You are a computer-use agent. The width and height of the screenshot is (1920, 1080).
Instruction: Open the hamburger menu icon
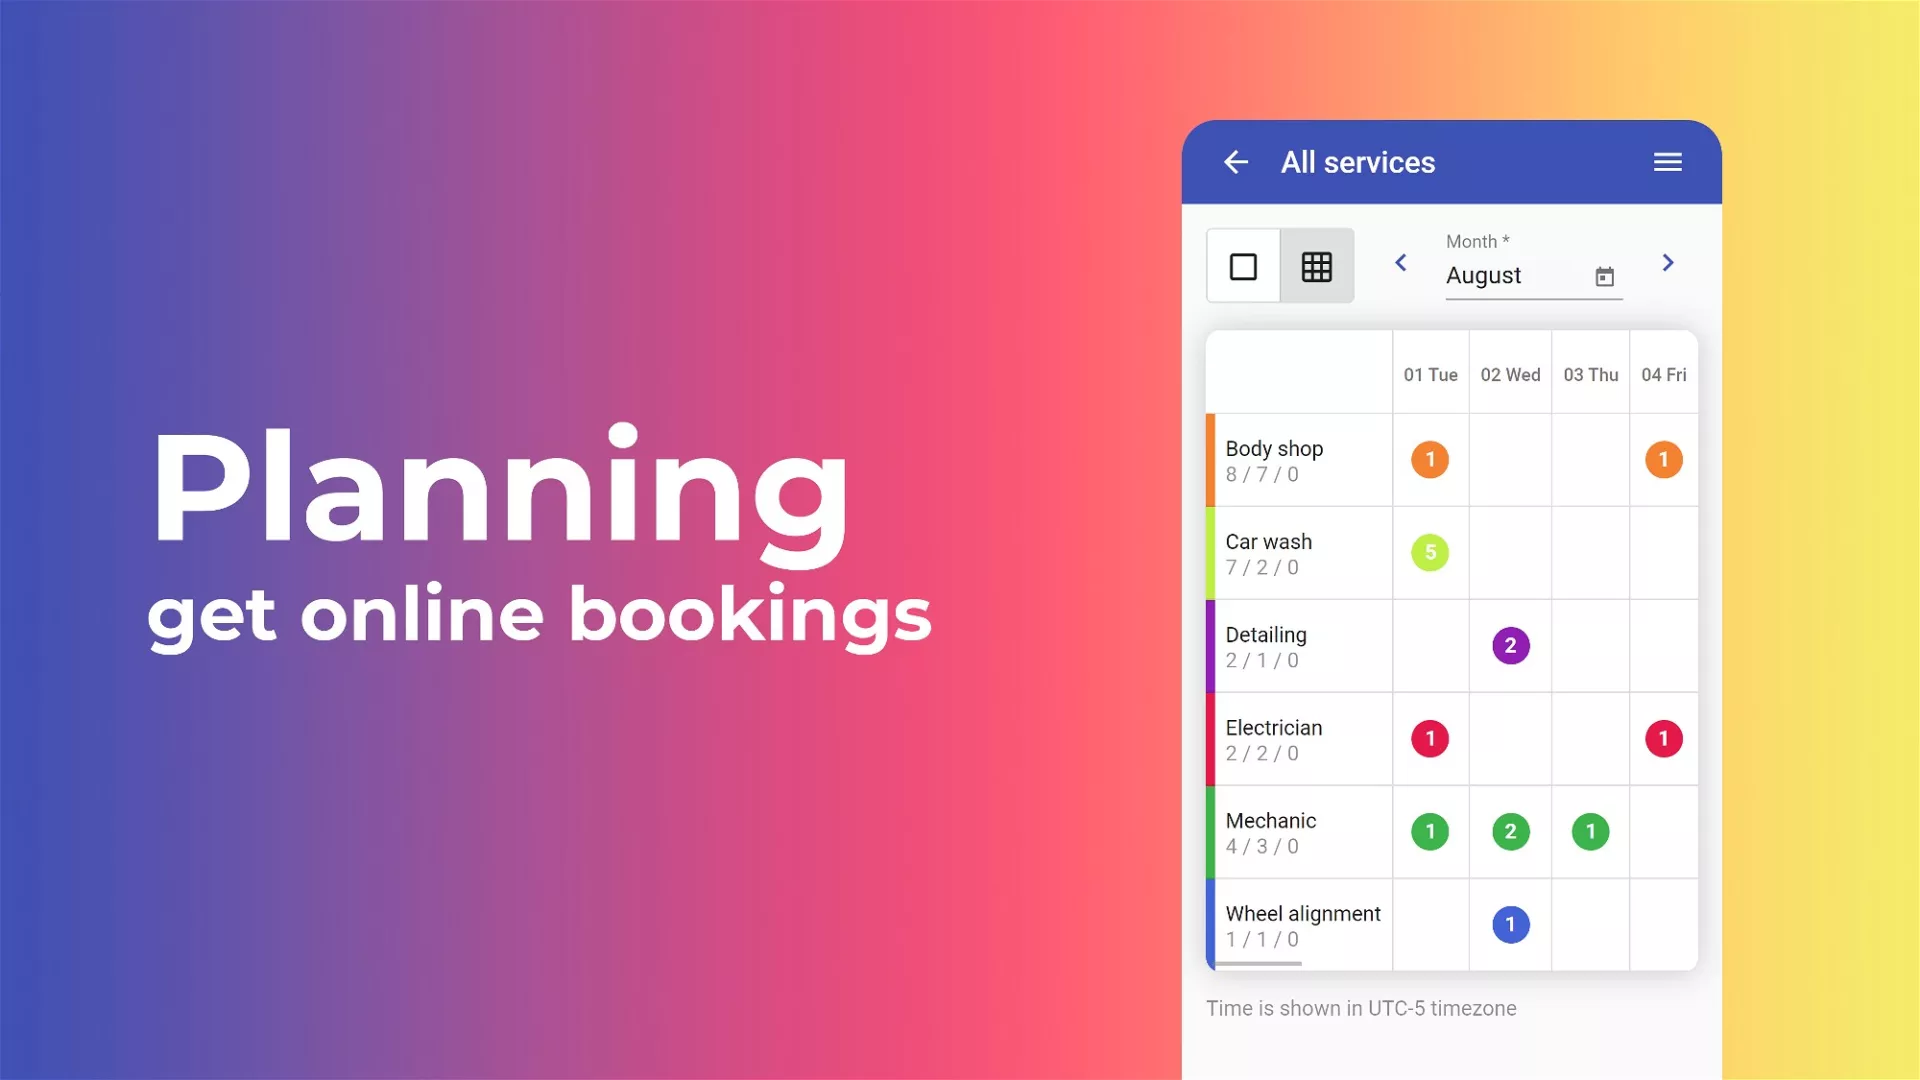(1667, 162)
